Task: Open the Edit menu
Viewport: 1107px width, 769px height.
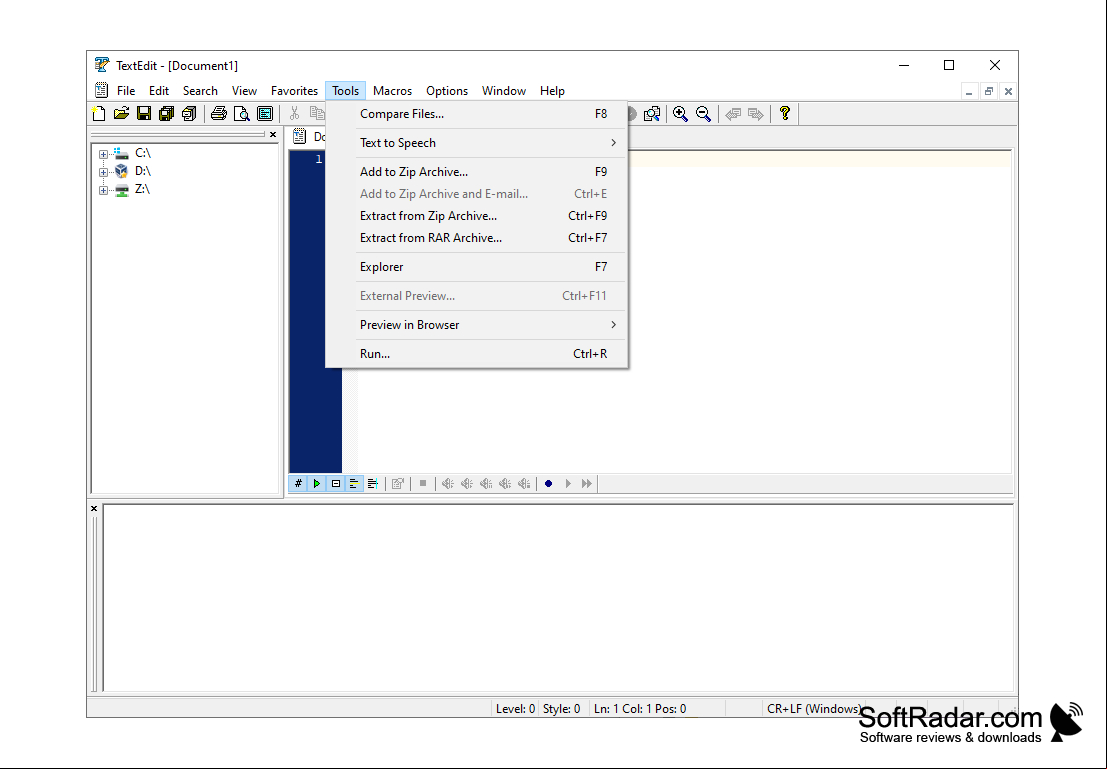Action: tap(159, 90)
